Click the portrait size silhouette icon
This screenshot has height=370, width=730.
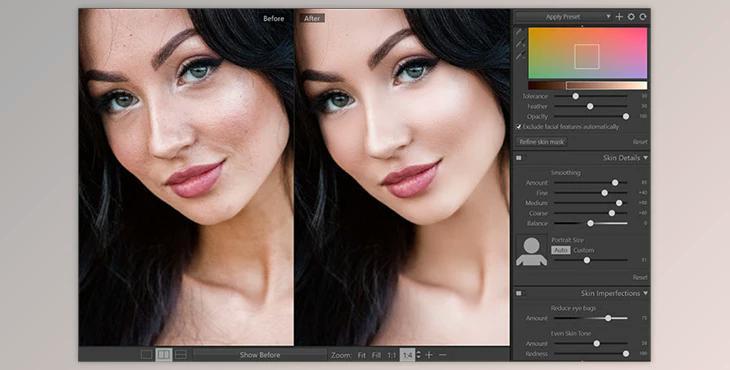coord(532,251)
